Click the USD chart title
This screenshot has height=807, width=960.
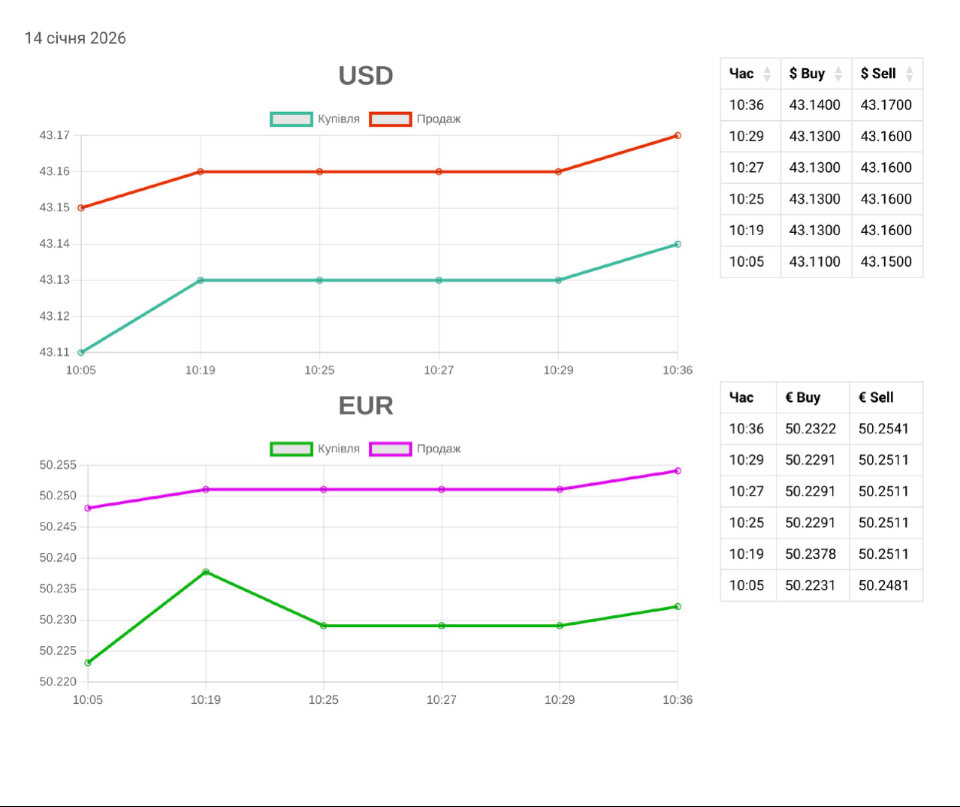click(365, 76)
